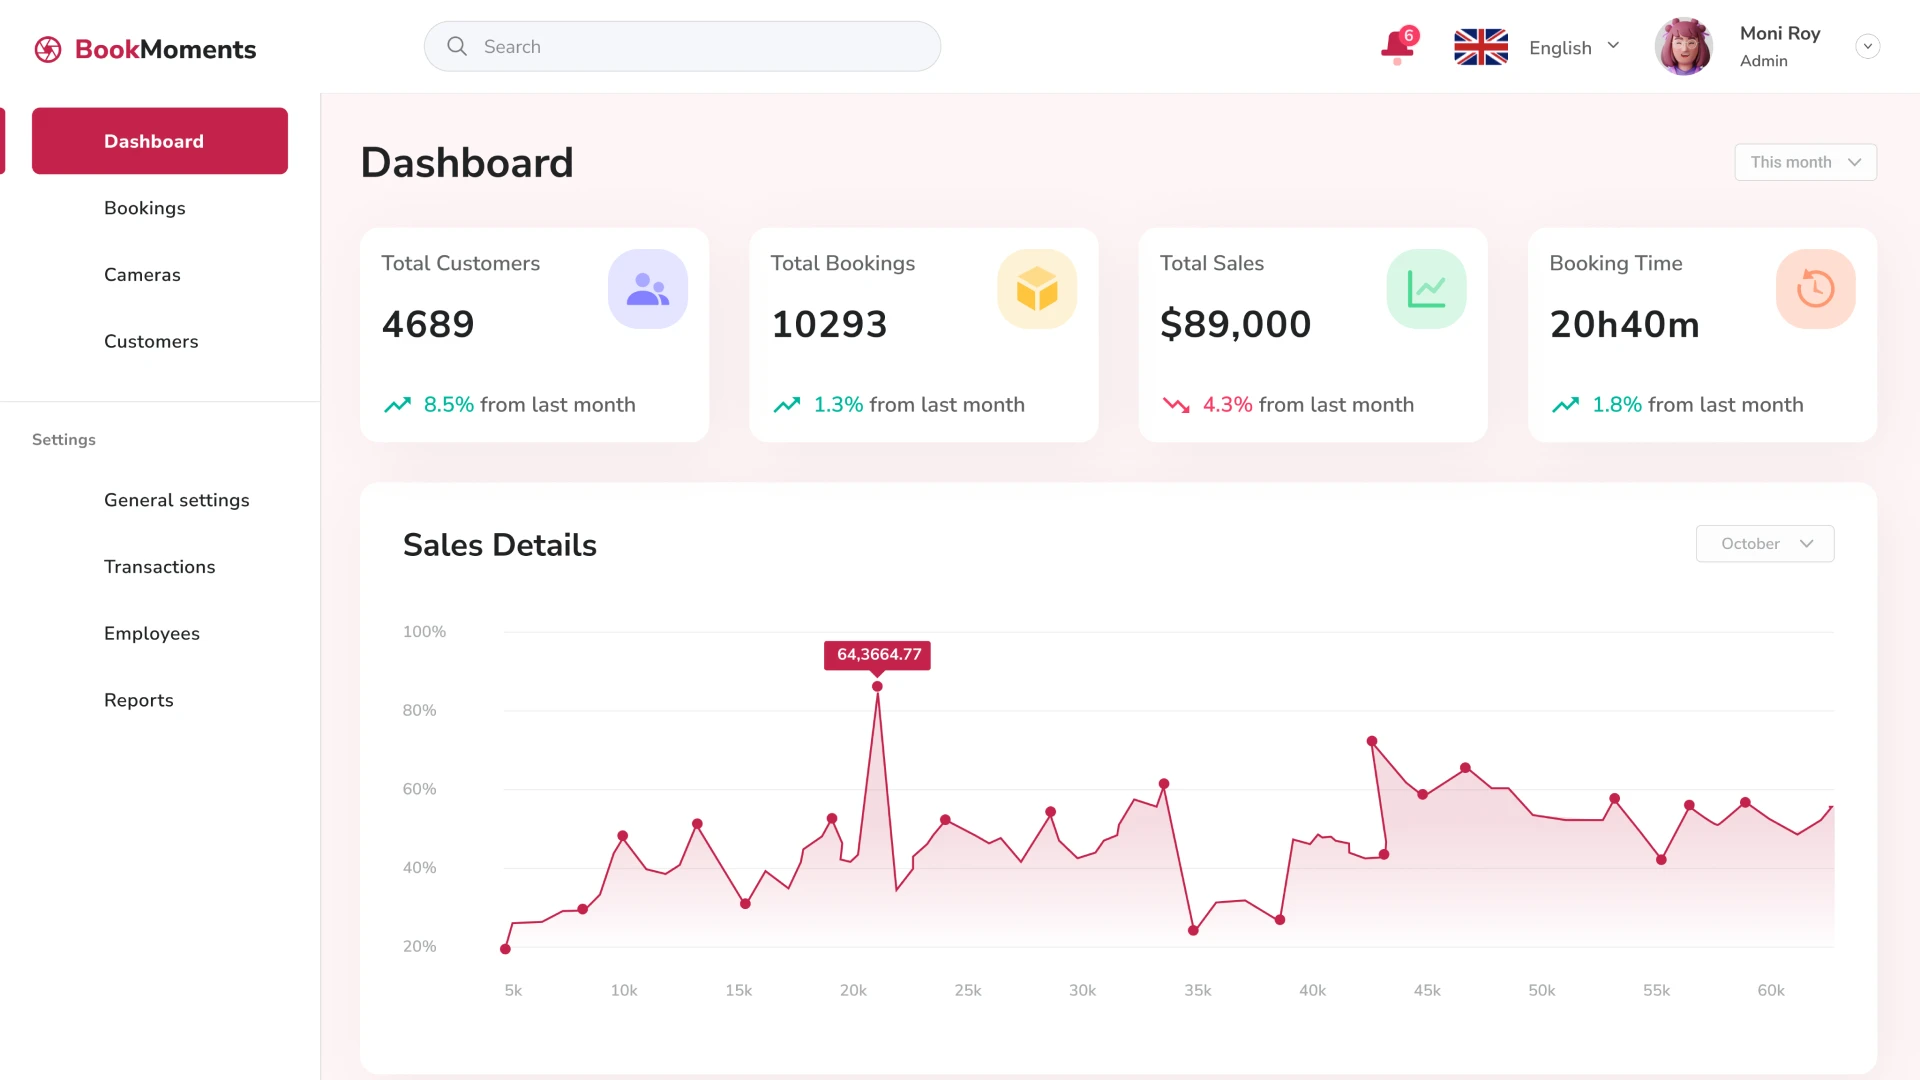Open the notification bell
Image resolution: width=1920 pixels, height=1080 pixels.
(1397, 46)
